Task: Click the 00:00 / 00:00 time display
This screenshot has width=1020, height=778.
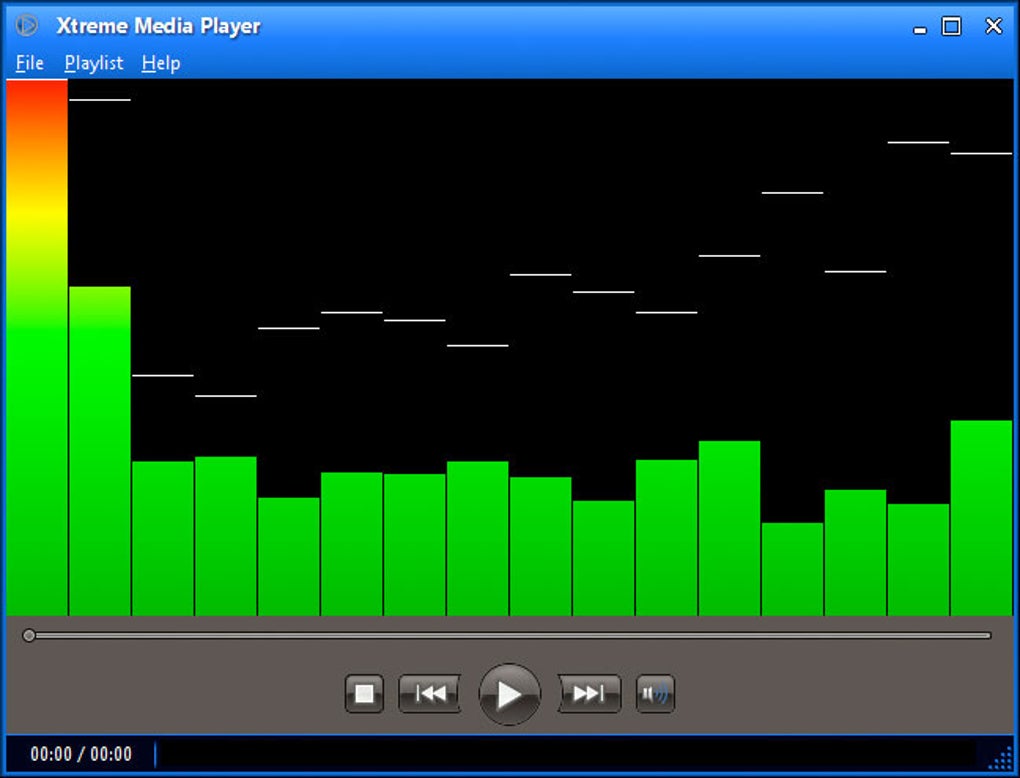Action: pyautogui.click(x=81, y=754)
